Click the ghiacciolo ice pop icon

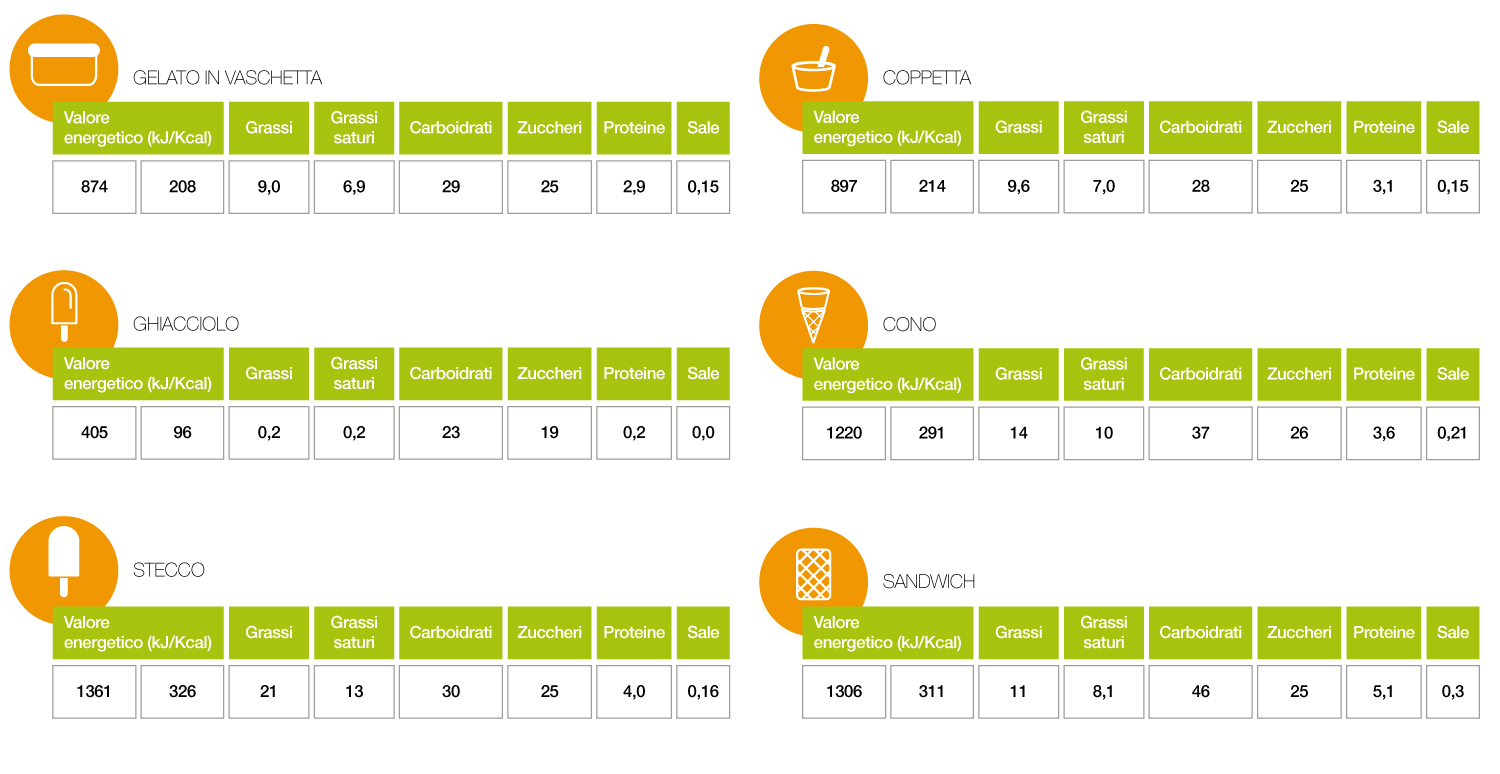pos(64,310)
